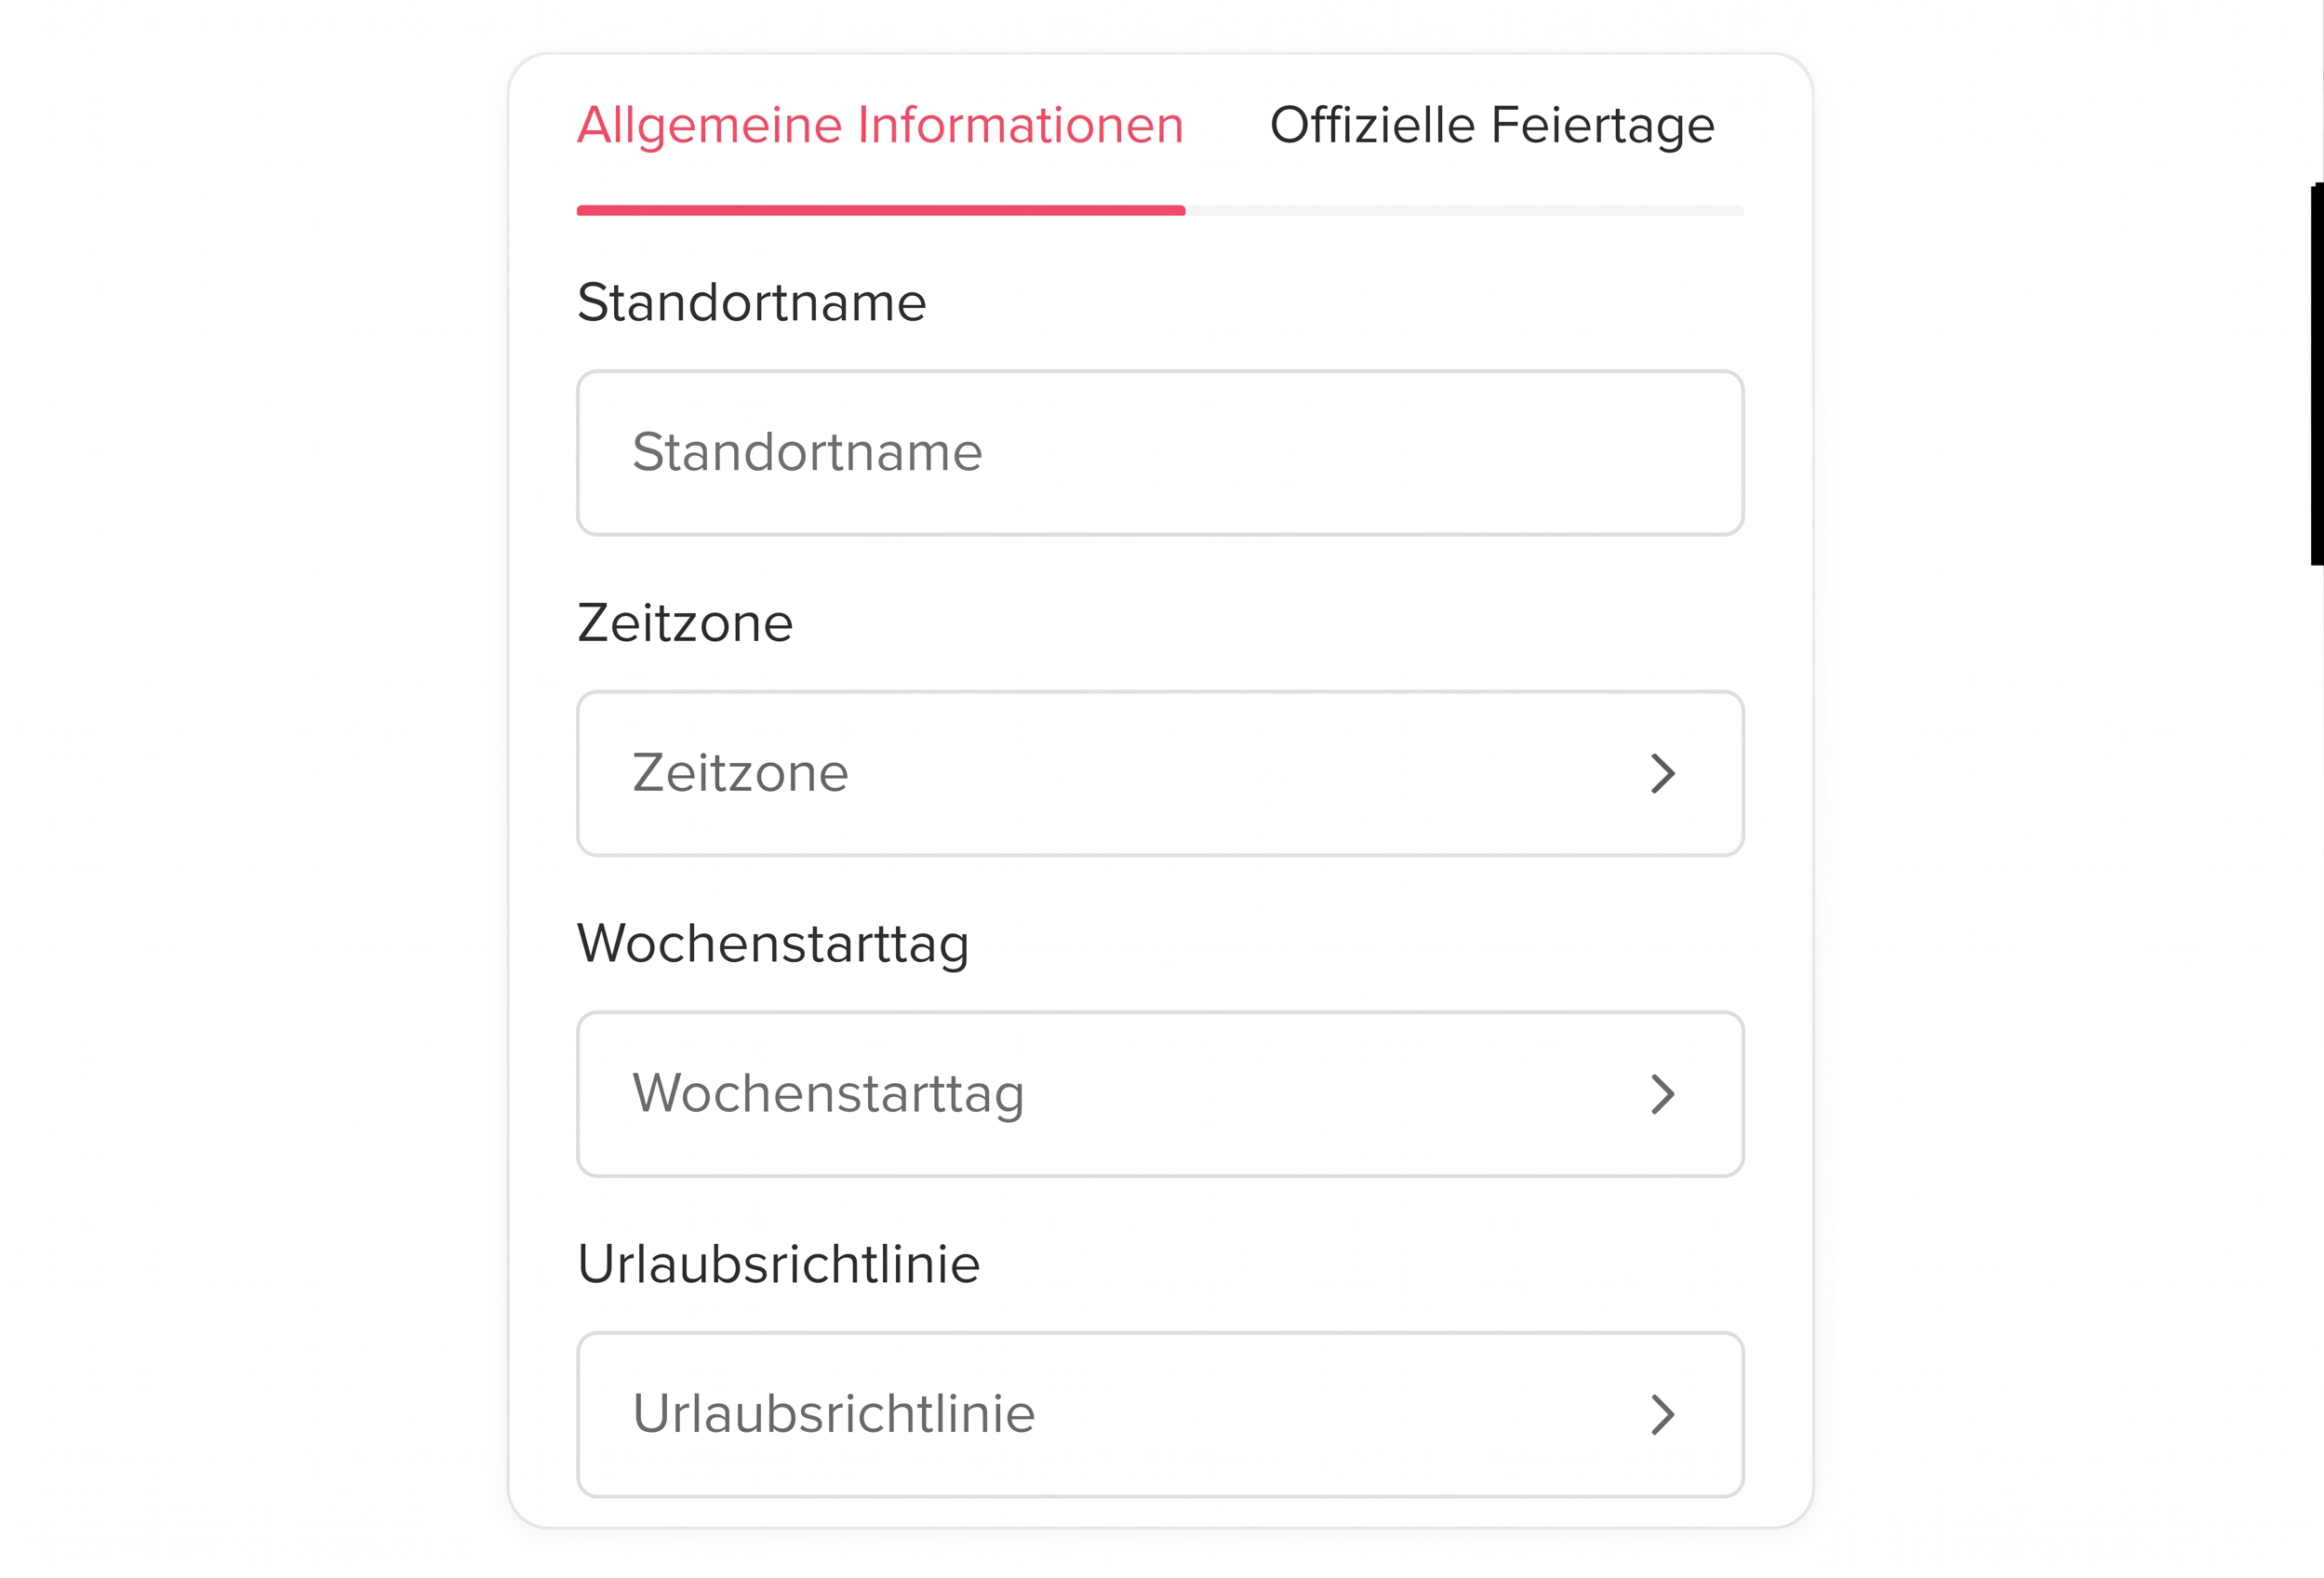Viewport: 2324px width, 1578px height.
Task: Click the red active tab indicator bar
Action: pyautogui.click(x=880, y=211)
